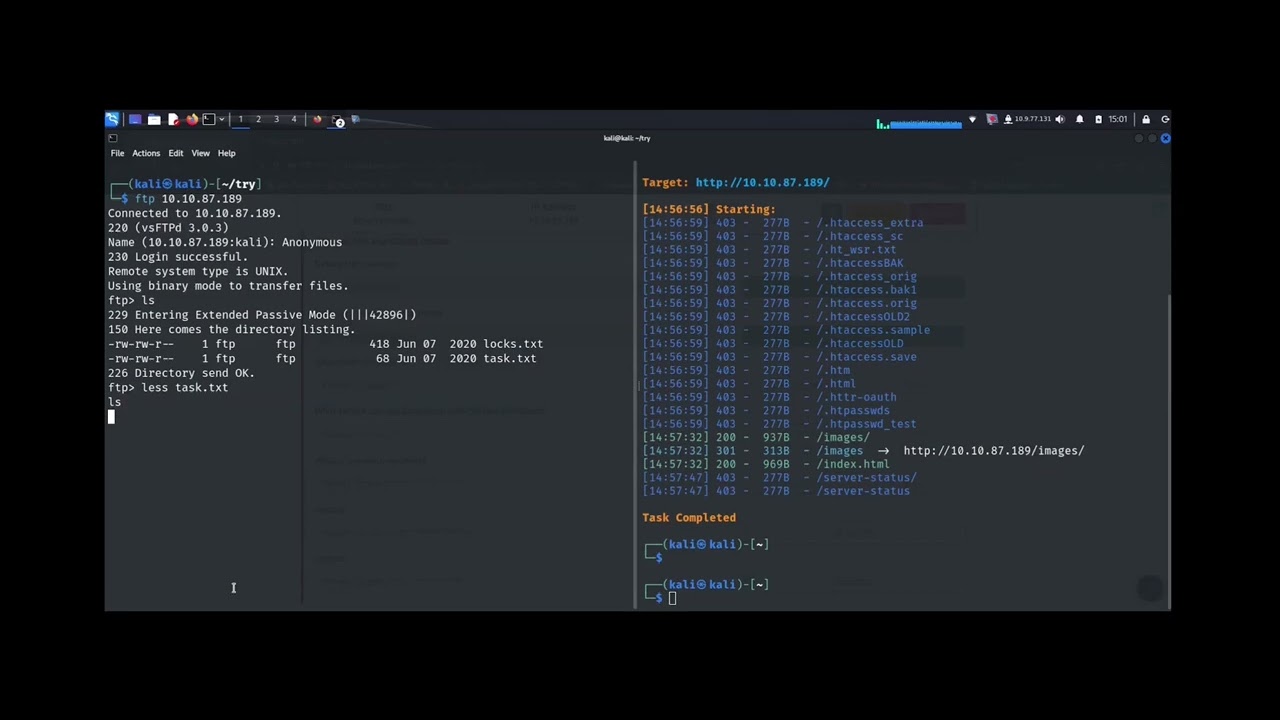
Task: Switch to workspace 1
Action: click(x=240, y=119)
